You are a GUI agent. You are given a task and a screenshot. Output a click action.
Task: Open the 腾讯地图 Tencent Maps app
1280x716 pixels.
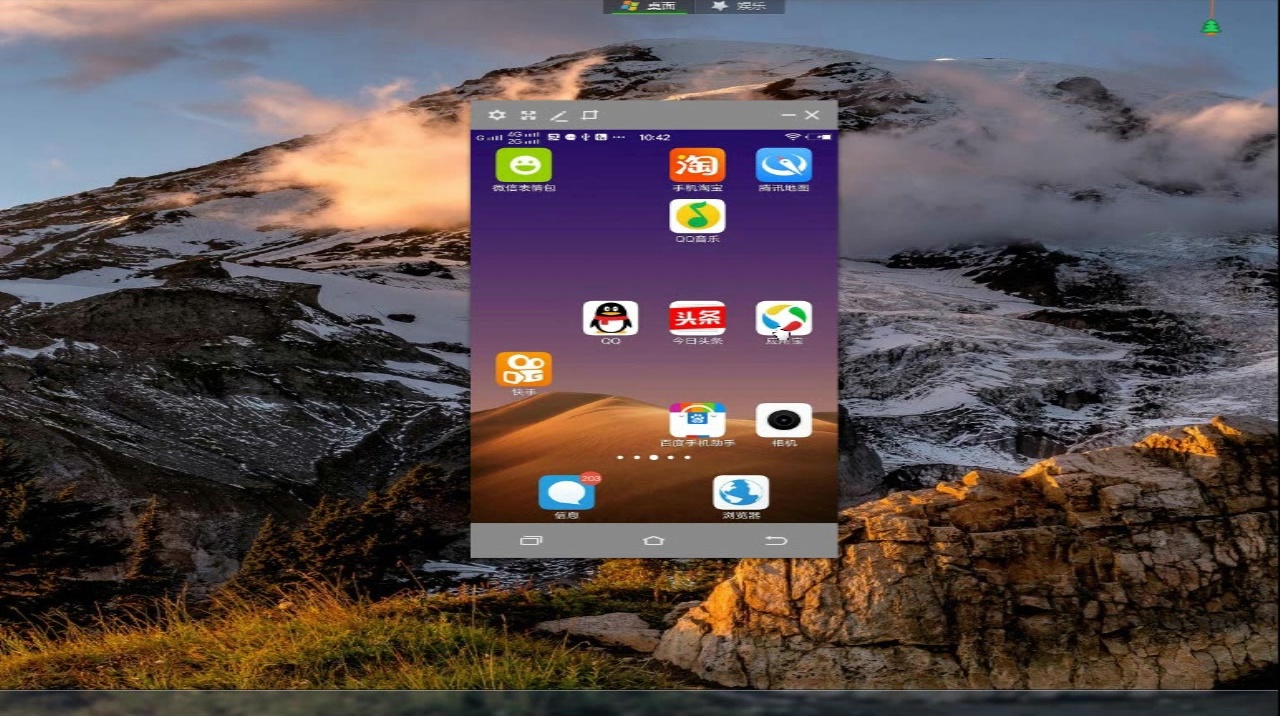tap(783, 165)
